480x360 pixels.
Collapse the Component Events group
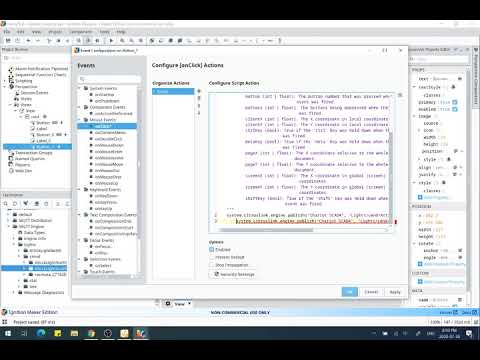tap(80, 107)
